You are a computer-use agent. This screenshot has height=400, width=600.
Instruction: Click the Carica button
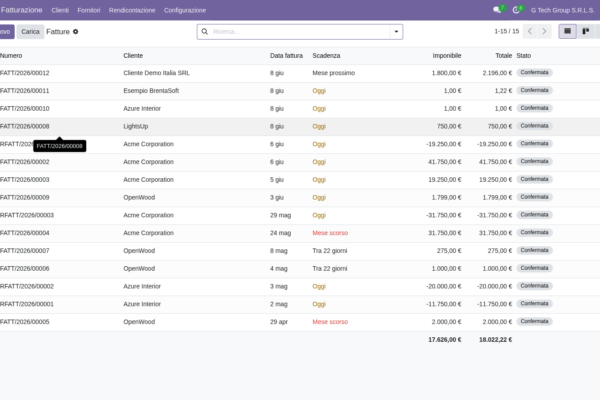30,32
